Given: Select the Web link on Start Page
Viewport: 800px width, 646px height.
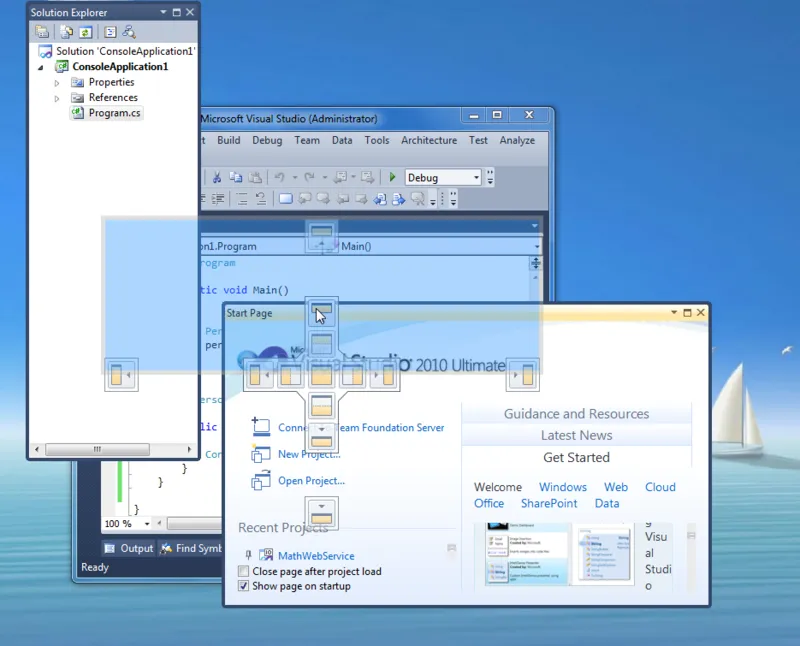Looking at the screenshot, I should 616,487.
